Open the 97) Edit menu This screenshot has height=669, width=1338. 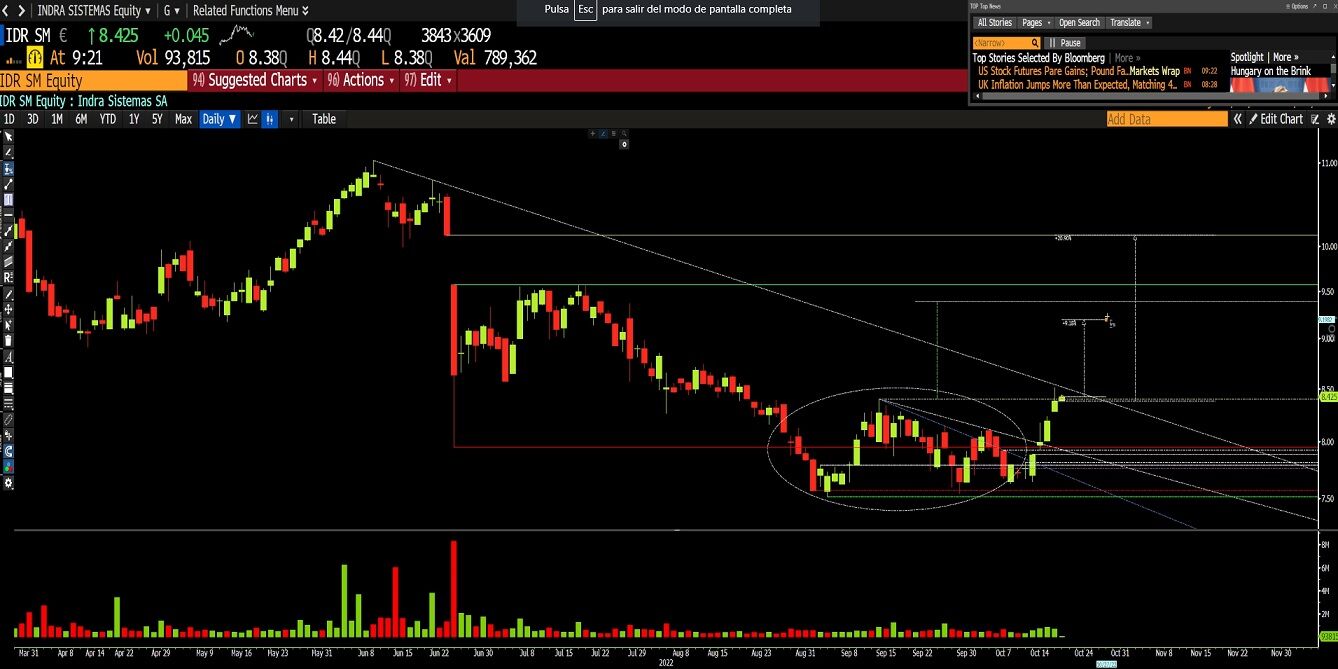(x=429, y=80)
